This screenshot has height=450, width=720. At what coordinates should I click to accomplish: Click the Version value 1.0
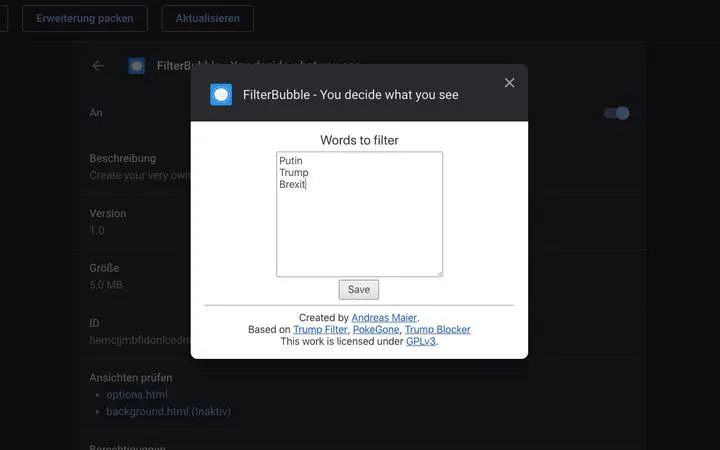point(97,231)
